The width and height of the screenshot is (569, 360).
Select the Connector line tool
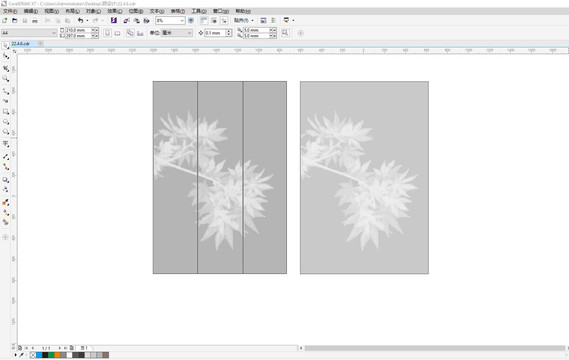(5, 167)
